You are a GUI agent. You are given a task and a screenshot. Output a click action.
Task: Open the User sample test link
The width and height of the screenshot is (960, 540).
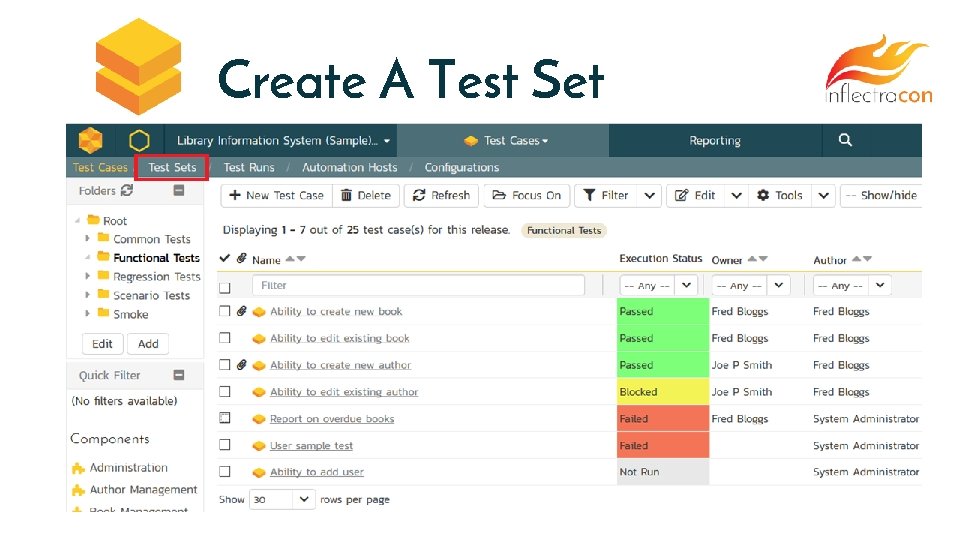tap(311, 445)
